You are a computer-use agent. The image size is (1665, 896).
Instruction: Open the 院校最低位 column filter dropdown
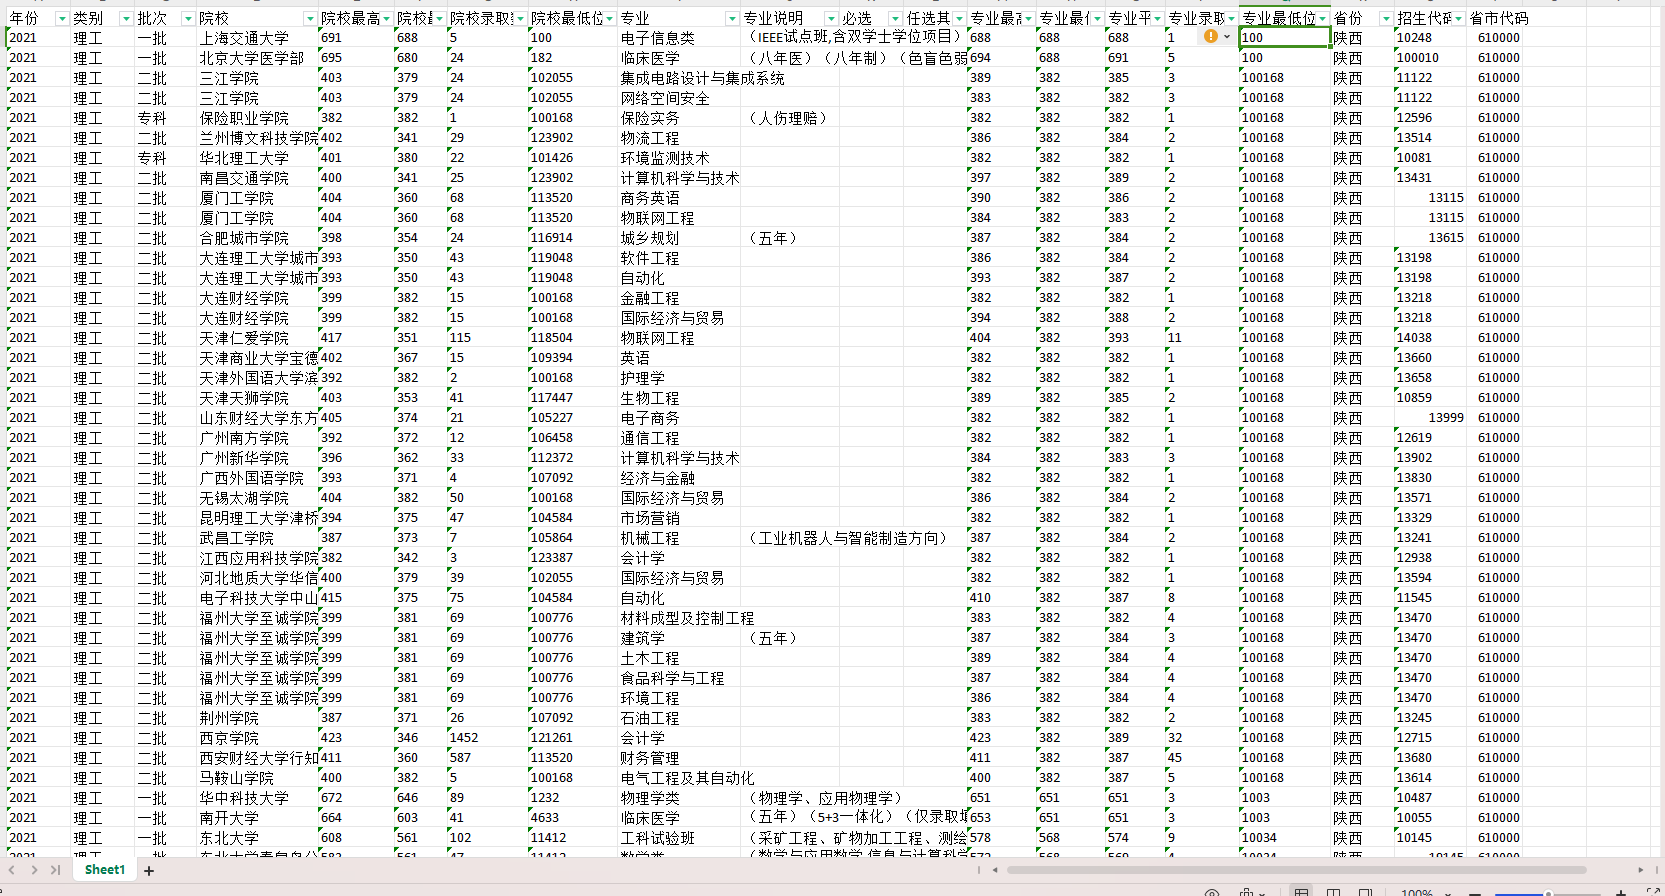pyautogui.click(x=610, y=19)
